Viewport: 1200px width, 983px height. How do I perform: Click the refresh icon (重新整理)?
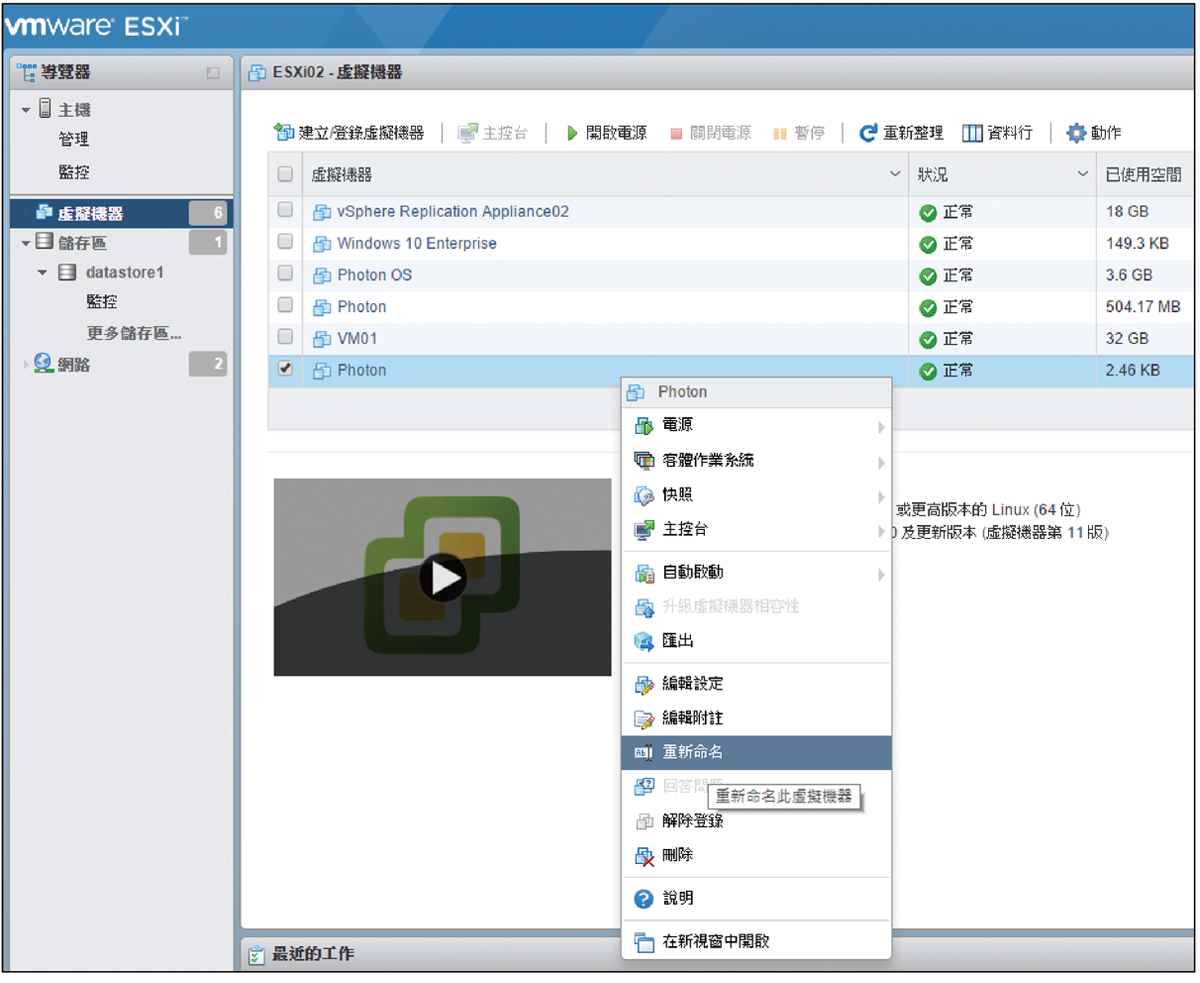(868, 133)
